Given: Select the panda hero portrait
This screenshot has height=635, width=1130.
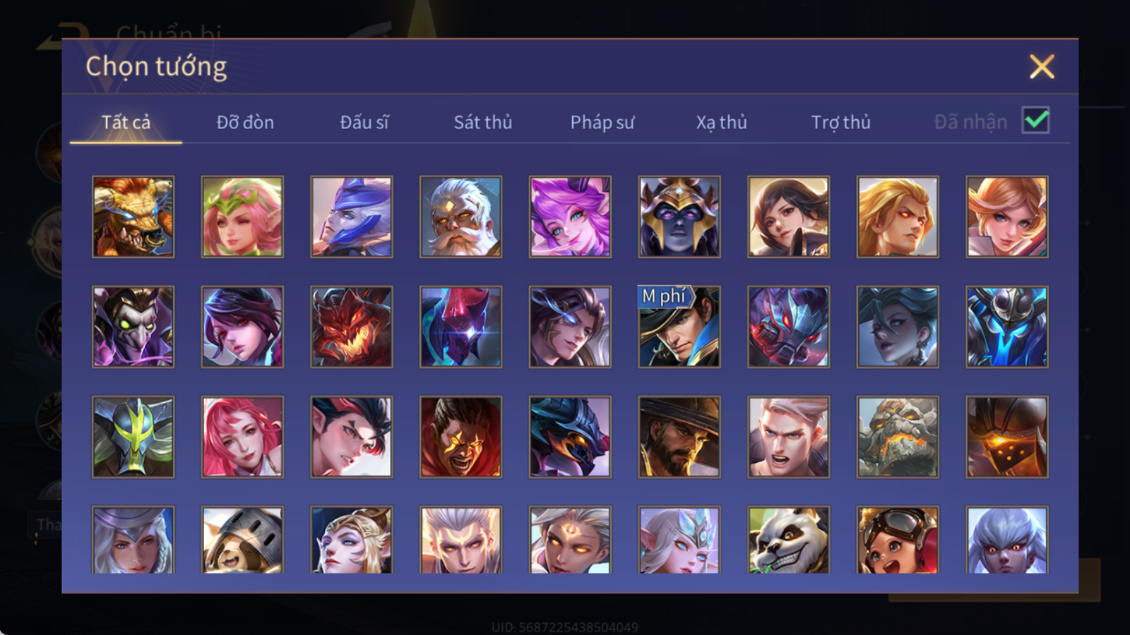Looking at the screenshot, I should click(788, 540).
